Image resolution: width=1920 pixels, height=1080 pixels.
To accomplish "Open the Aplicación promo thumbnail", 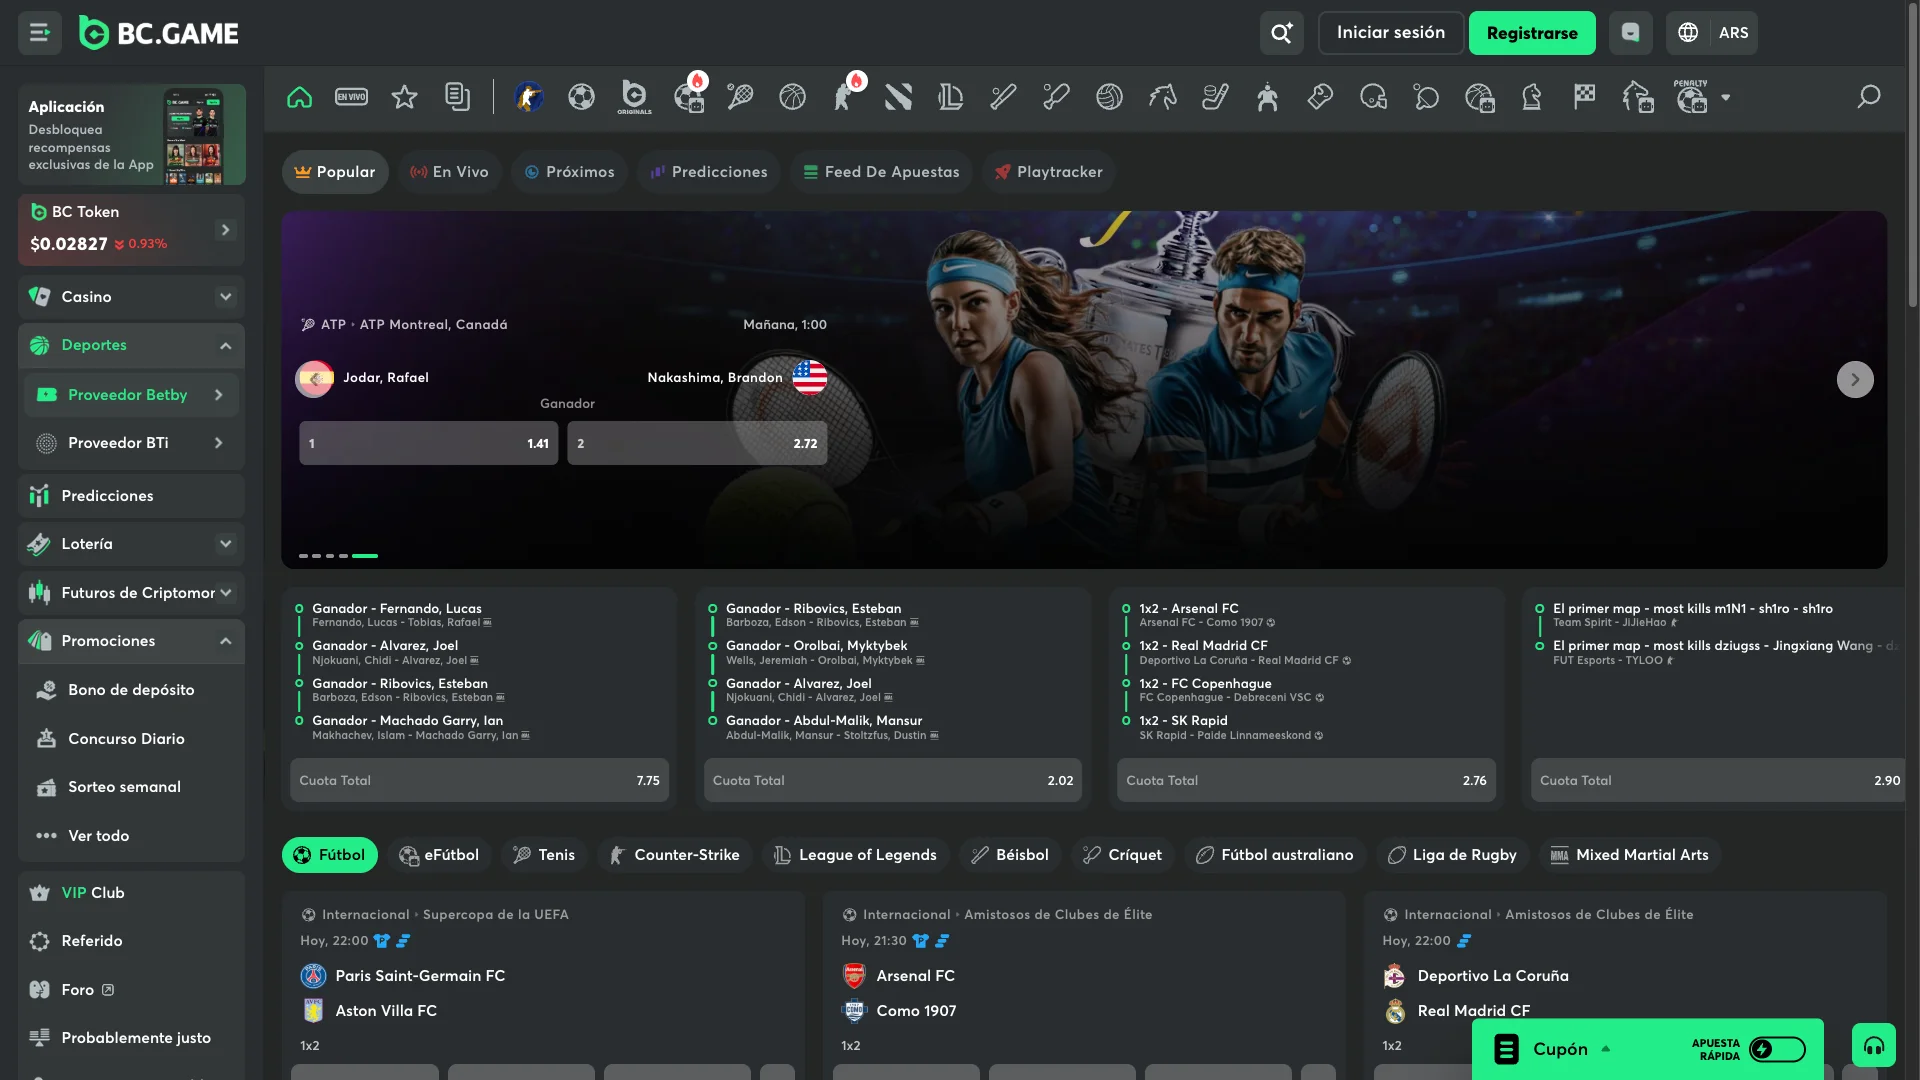I will pos(131,135).
